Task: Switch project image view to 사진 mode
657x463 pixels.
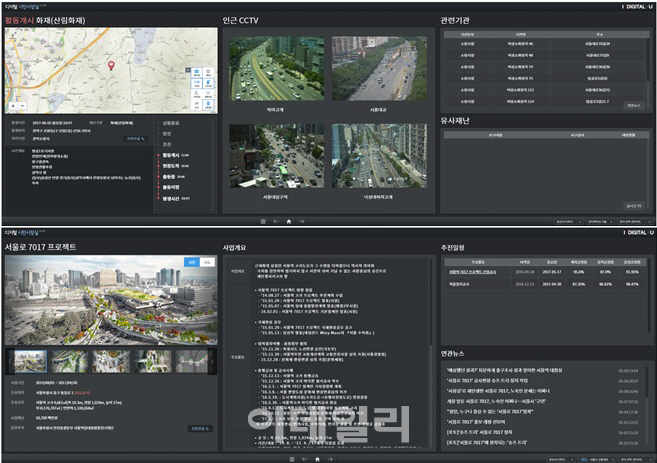Action: (192, 262)
